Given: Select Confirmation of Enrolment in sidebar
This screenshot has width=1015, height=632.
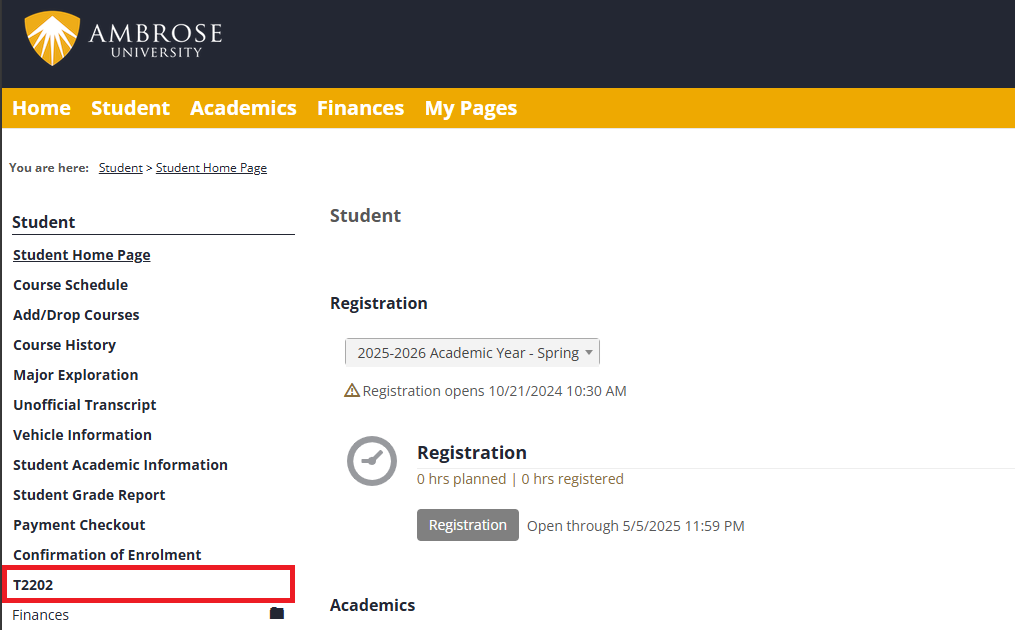Looking at the screenshot, I should [x=107, y=555].
